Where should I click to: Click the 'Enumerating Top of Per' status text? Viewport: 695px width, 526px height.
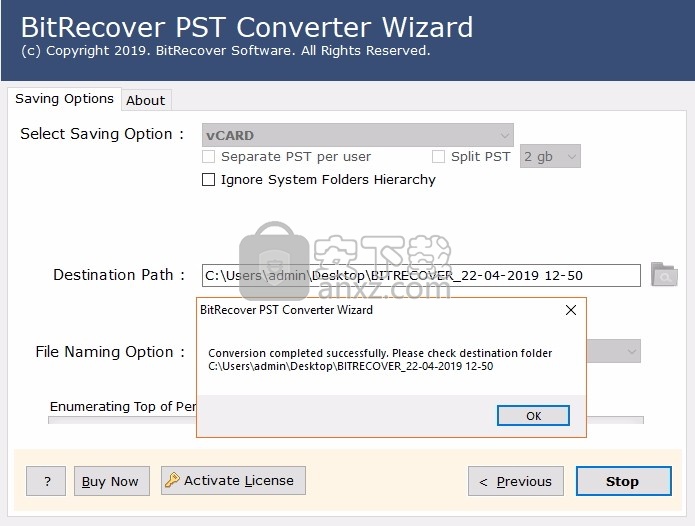tap(123, 406)
